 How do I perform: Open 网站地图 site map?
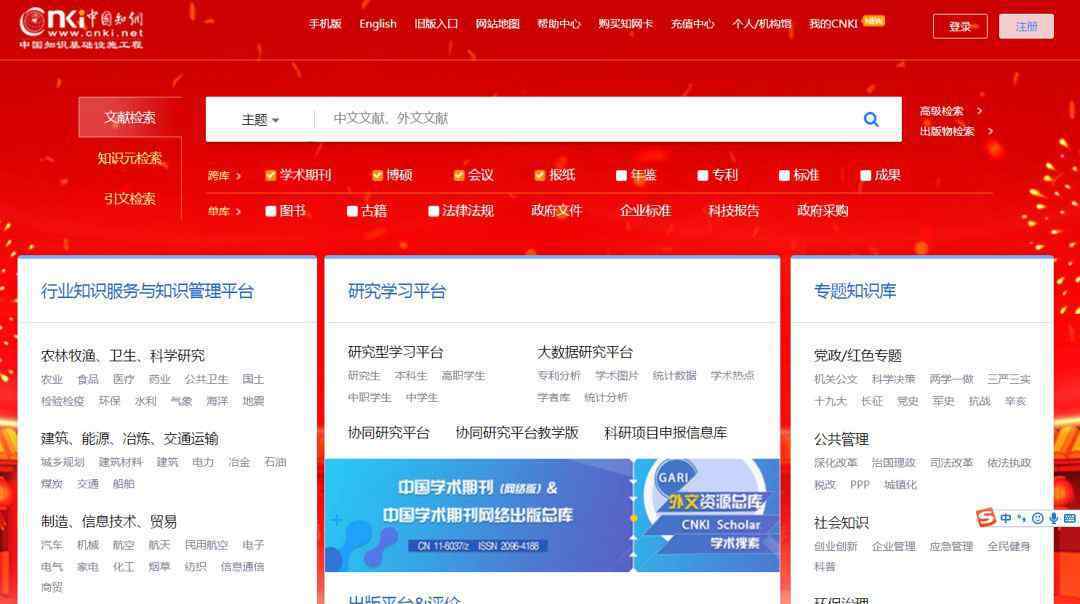point(497,24)
